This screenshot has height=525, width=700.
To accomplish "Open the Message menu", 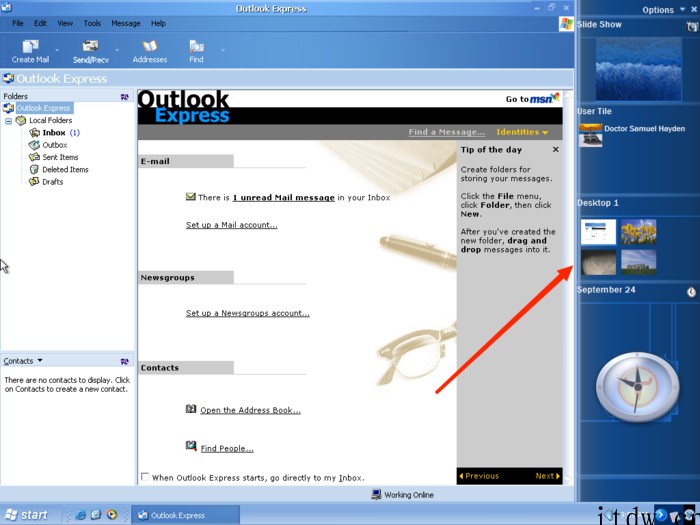I will point(126,23).
